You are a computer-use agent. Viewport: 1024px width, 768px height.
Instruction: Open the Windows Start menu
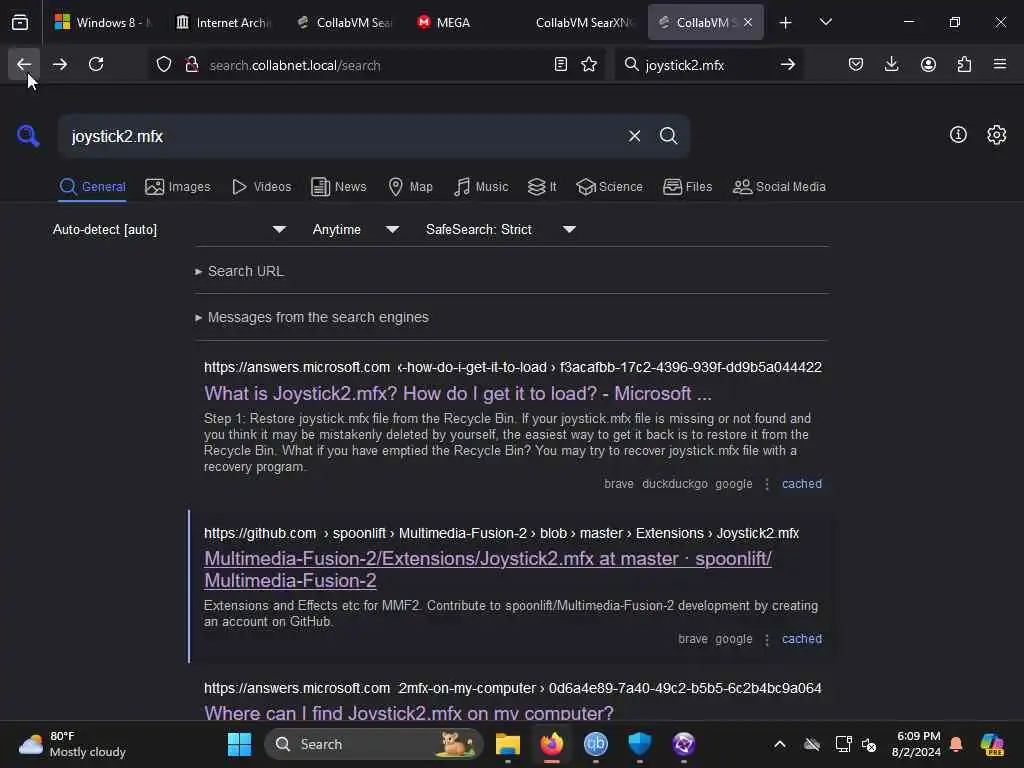coord(239,744)
